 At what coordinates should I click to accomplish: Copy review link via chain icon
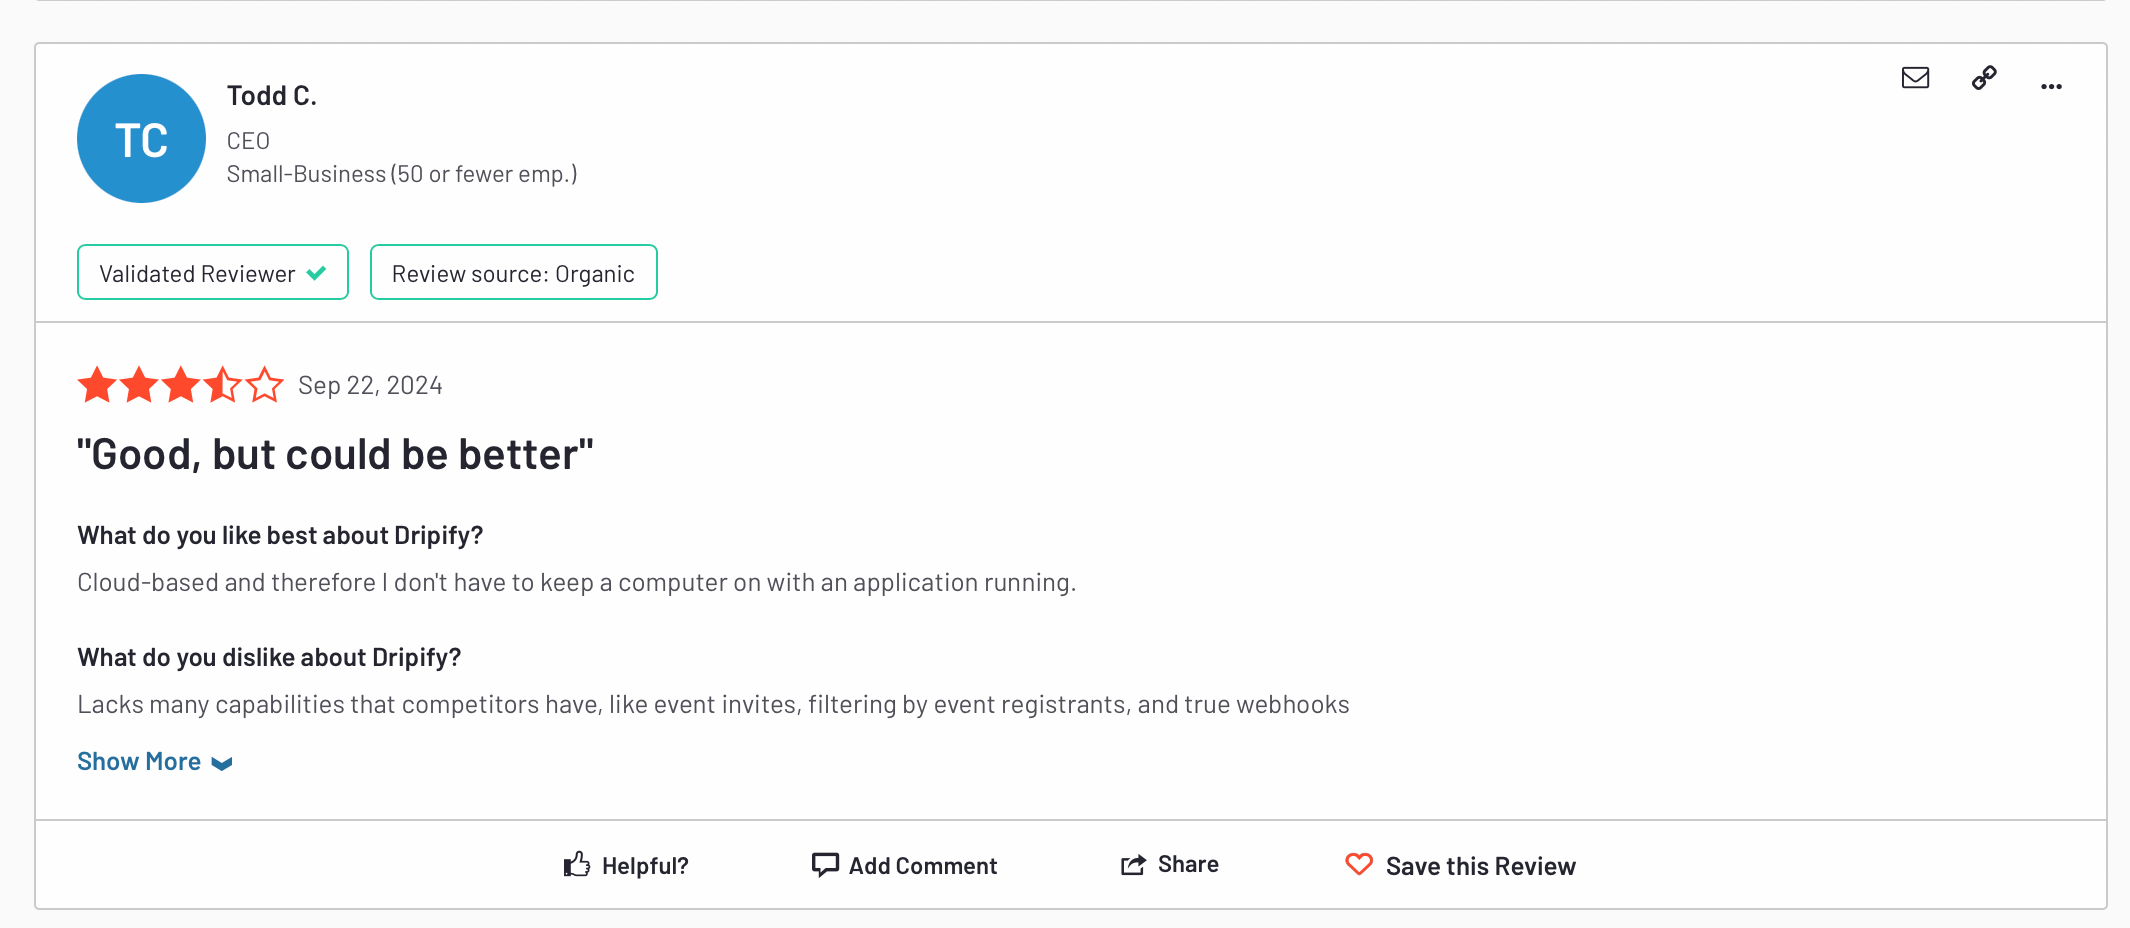pos(1984,78)
